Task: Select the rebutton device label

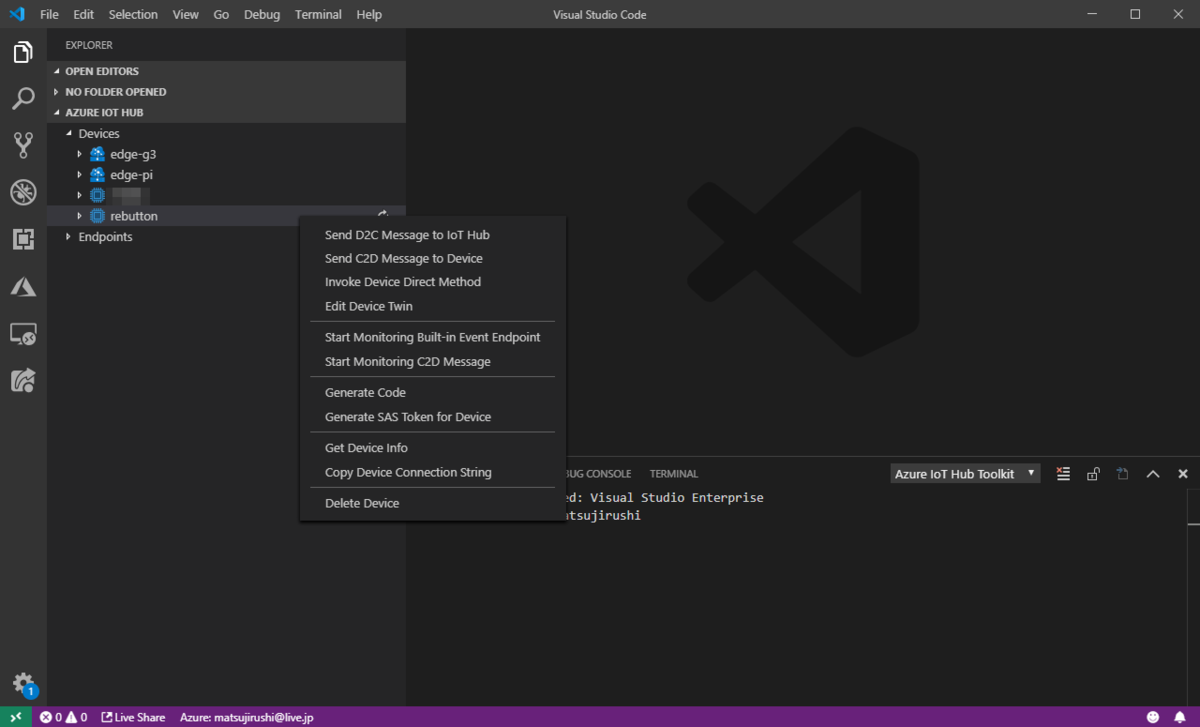Action: (x=134, y=216)
